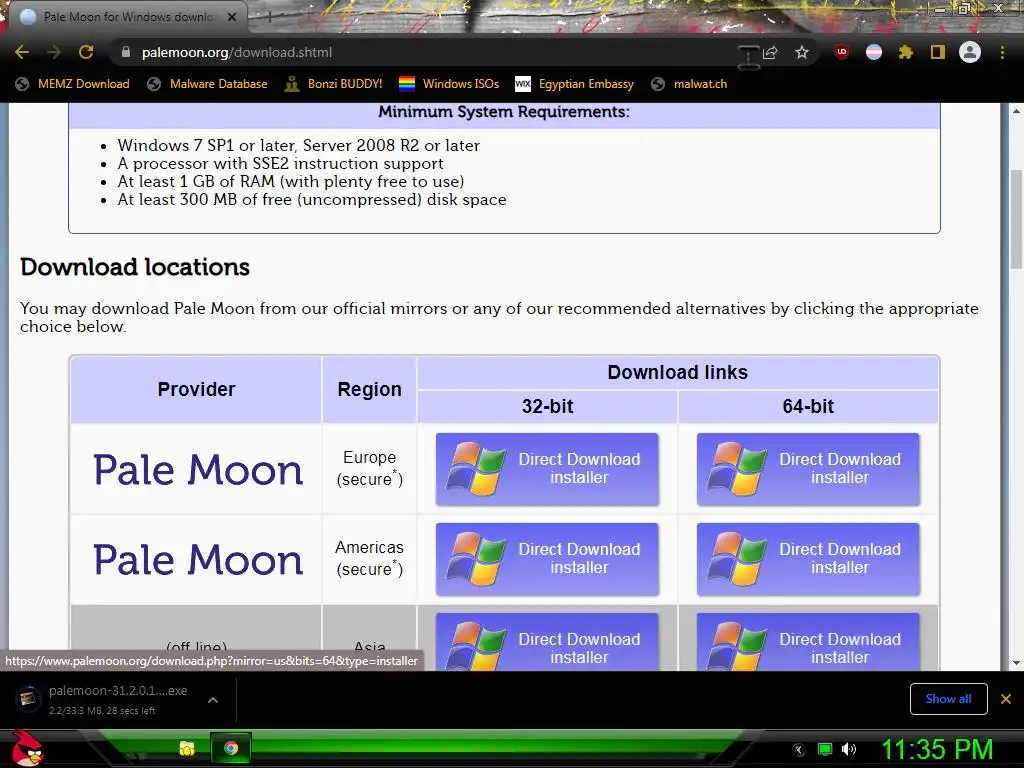Expand the palemoon download options chevron
Viewport: 1024px width, 768px height.
213,700
